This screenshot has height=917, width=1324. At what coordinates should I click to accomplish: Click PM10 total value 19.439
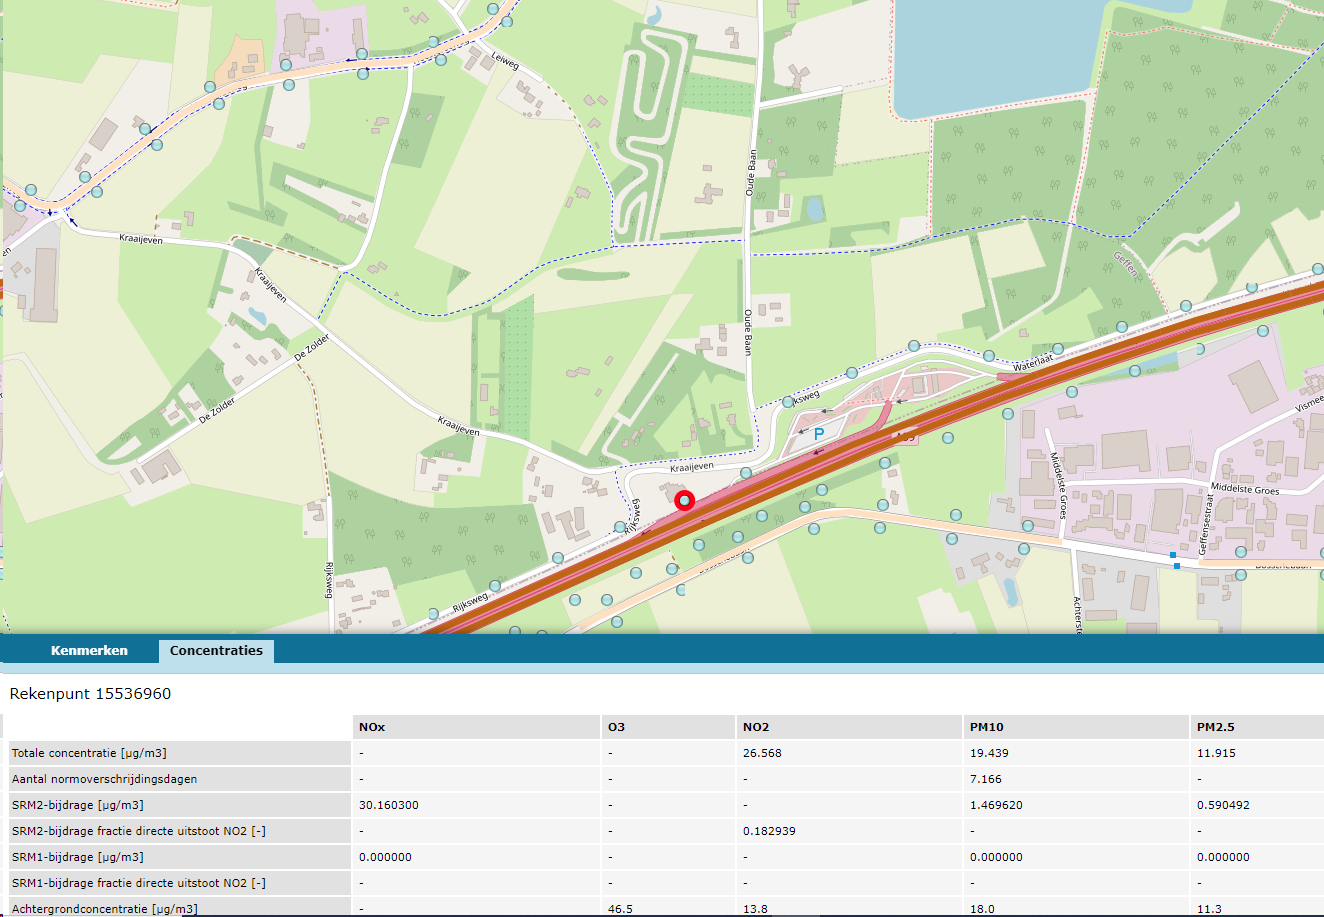(x=989, y=753)
